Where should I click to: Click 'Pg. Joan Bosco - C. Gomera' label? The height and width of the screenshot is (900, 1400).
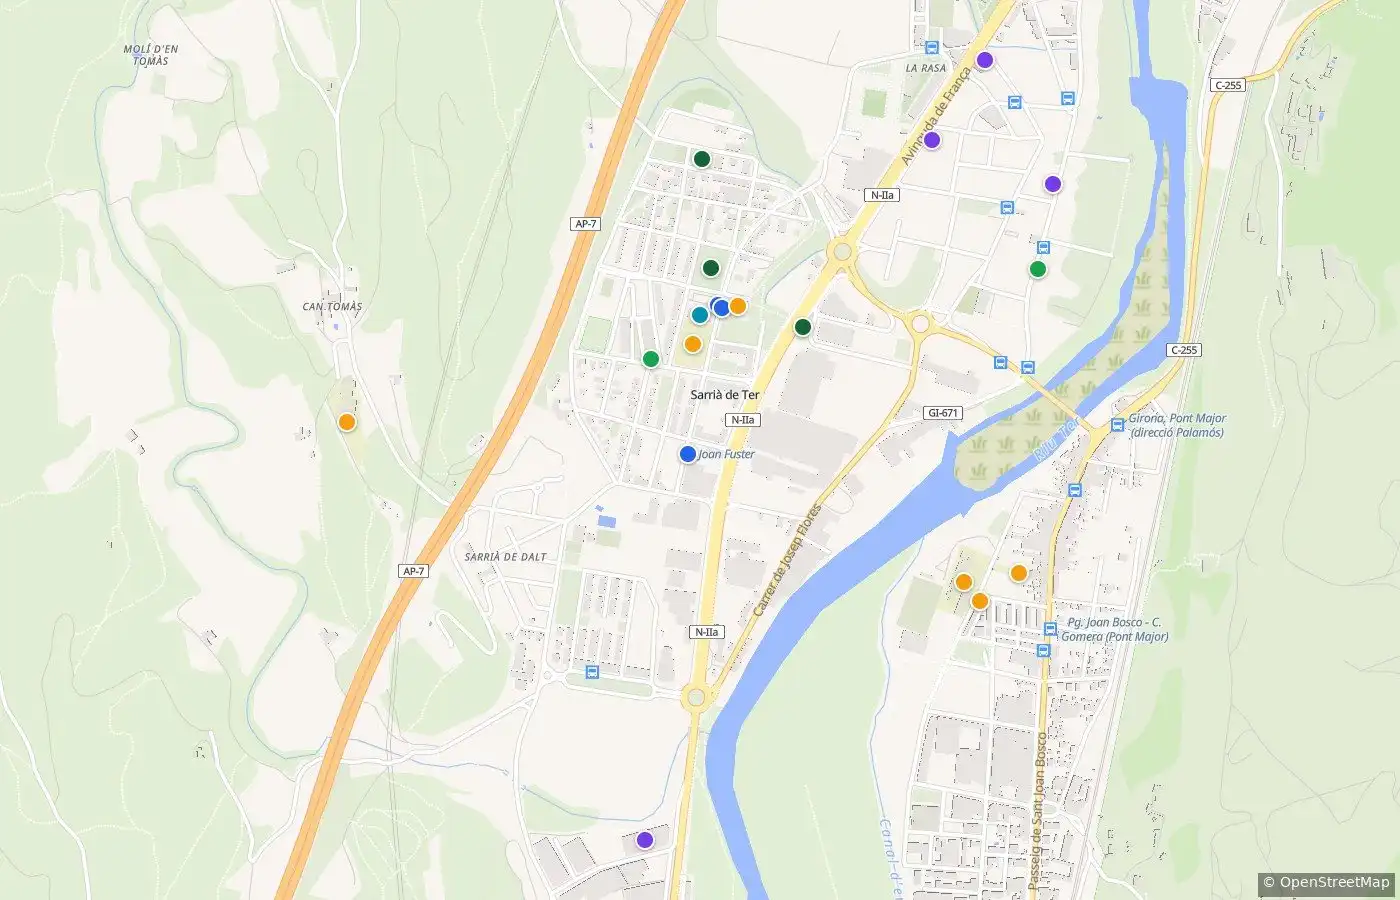click(1114, 629)
